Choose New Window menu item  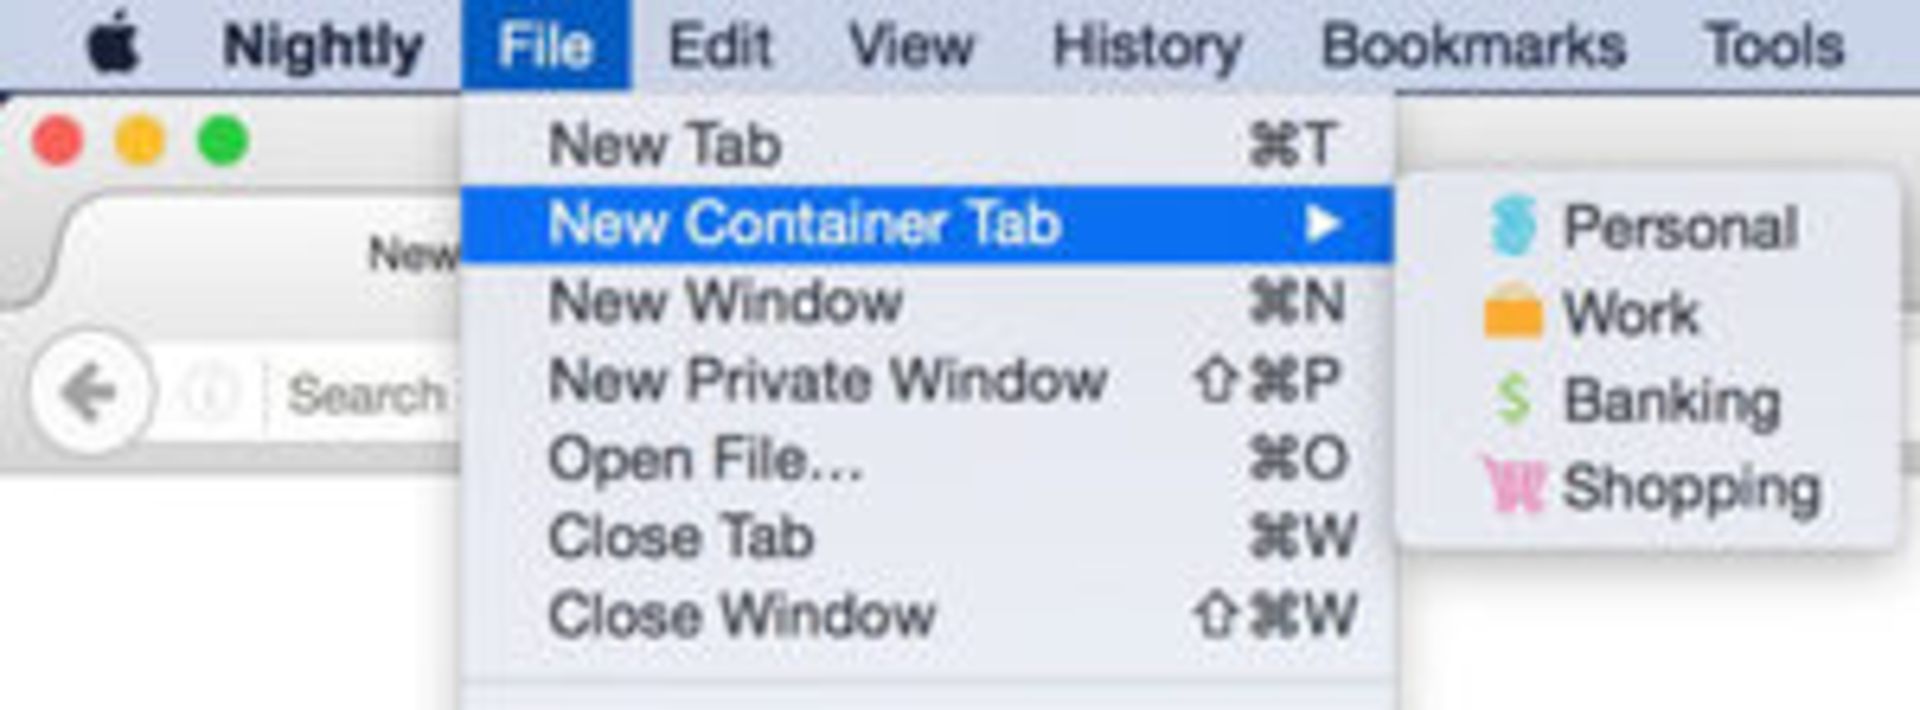[927, 302]
